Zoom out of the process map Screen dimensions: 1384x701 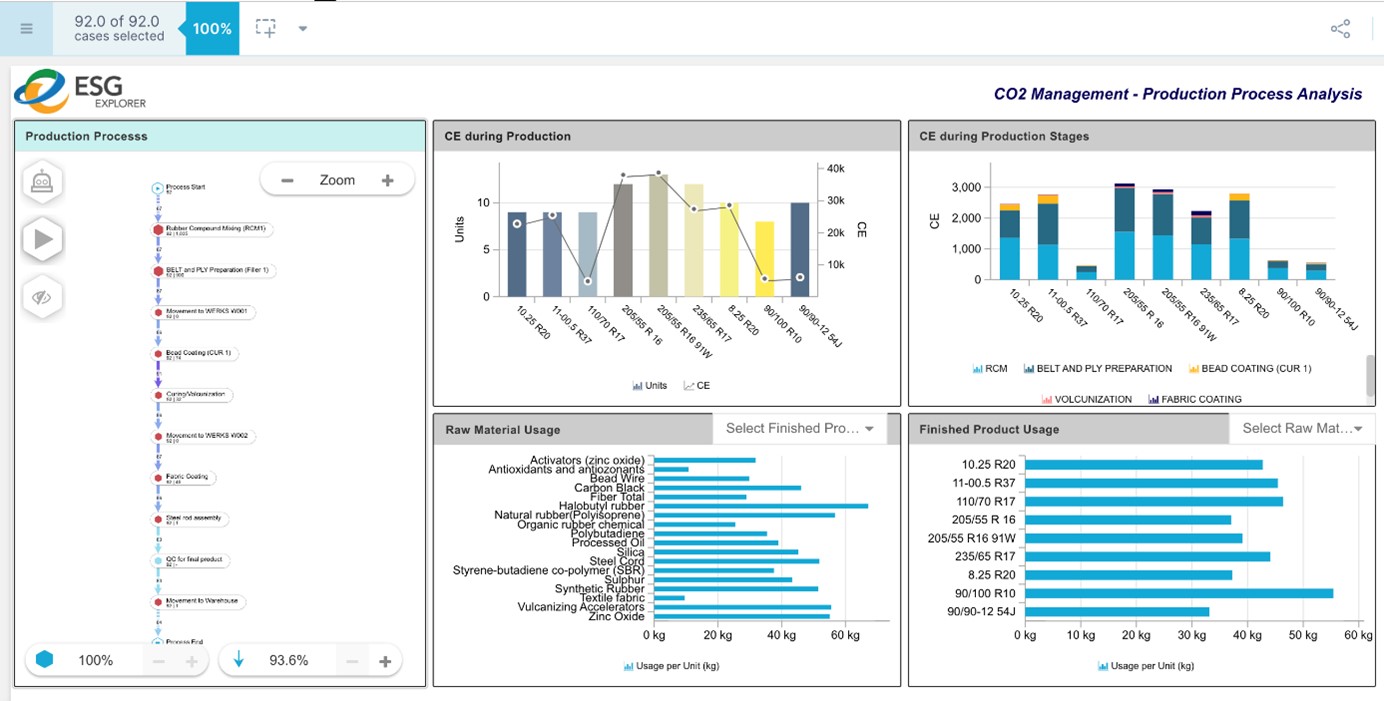pos(287,180)
